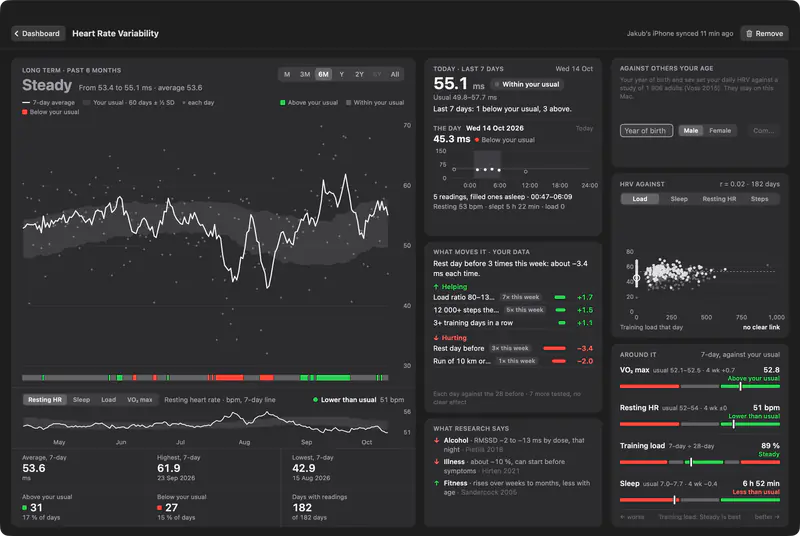The width and height of the screenshot is (800, 536).
Task: Click the Training load indicator bar
Action: 699,462
